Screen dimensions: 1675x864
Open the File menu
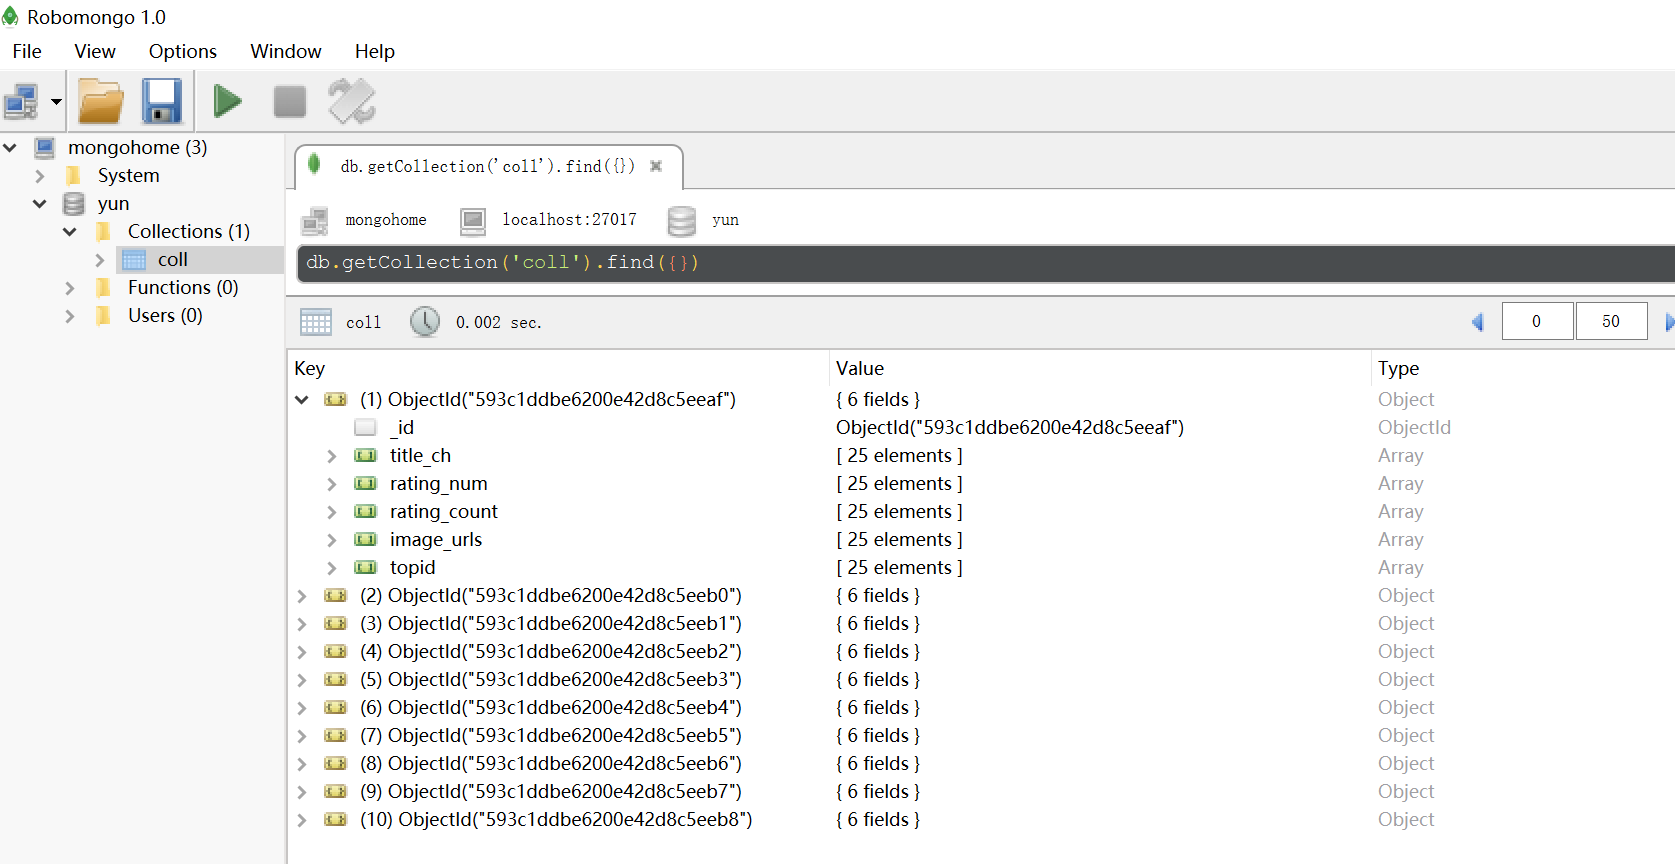tap(27, 51)
